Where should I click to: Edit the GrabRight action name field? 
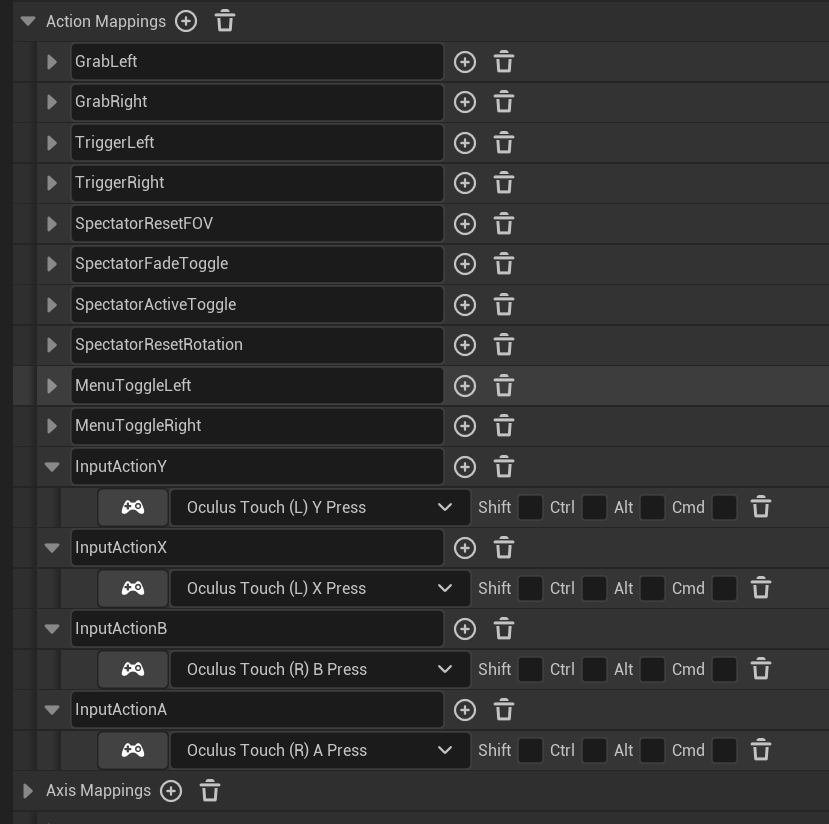point(257,102)
